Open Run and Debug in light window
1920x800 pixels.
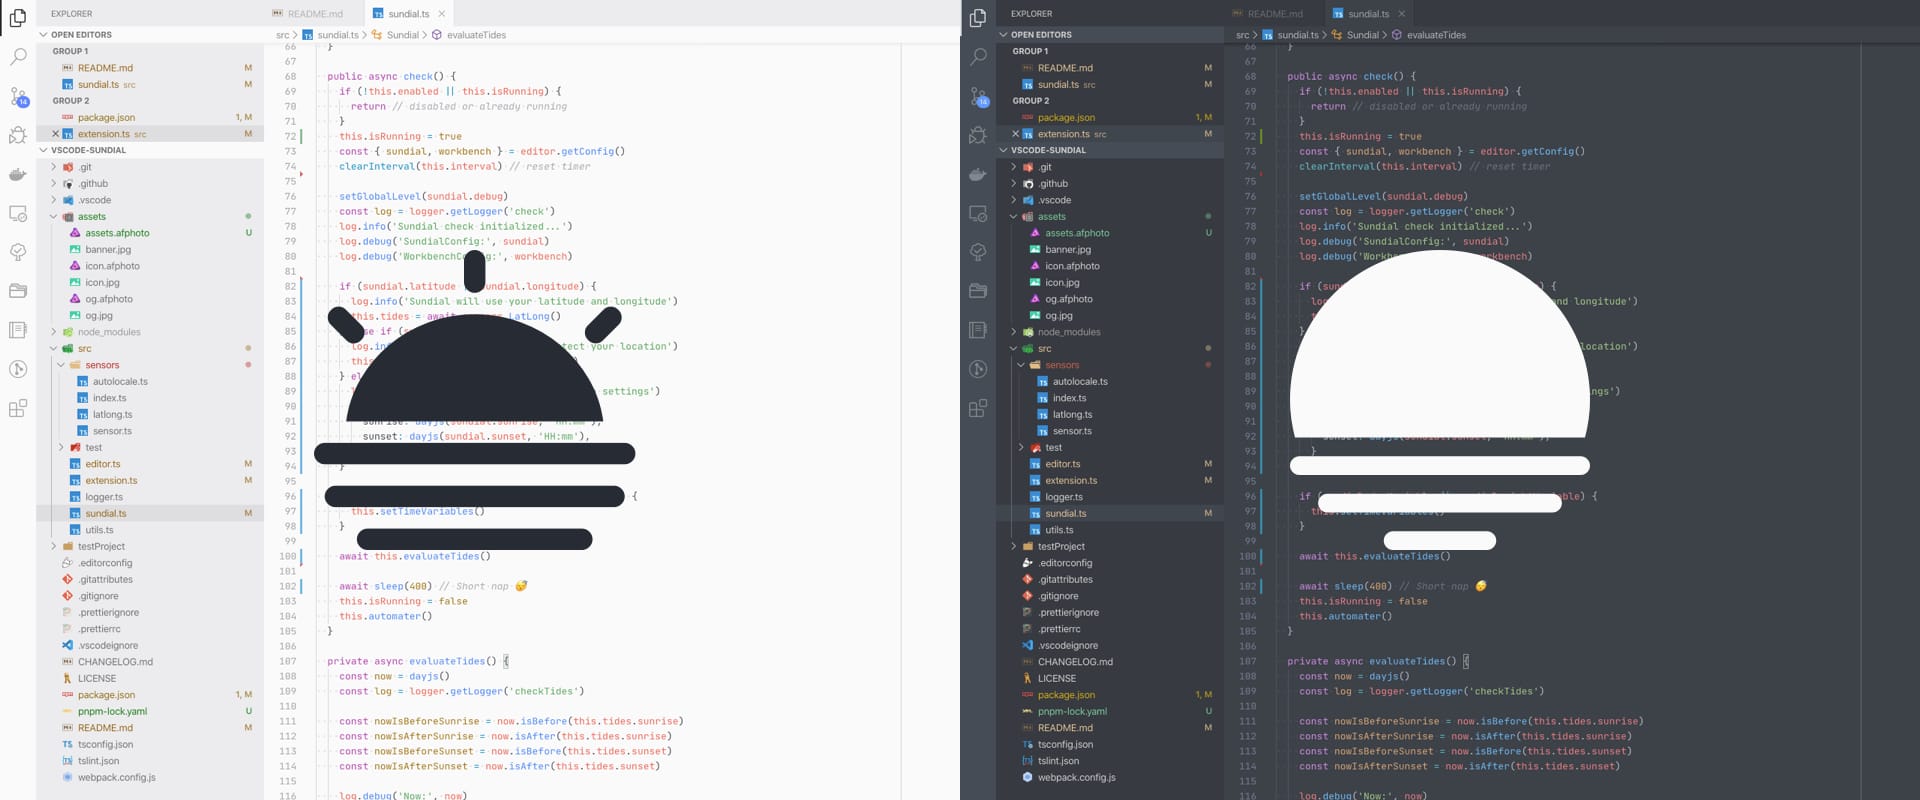point(18,135)
